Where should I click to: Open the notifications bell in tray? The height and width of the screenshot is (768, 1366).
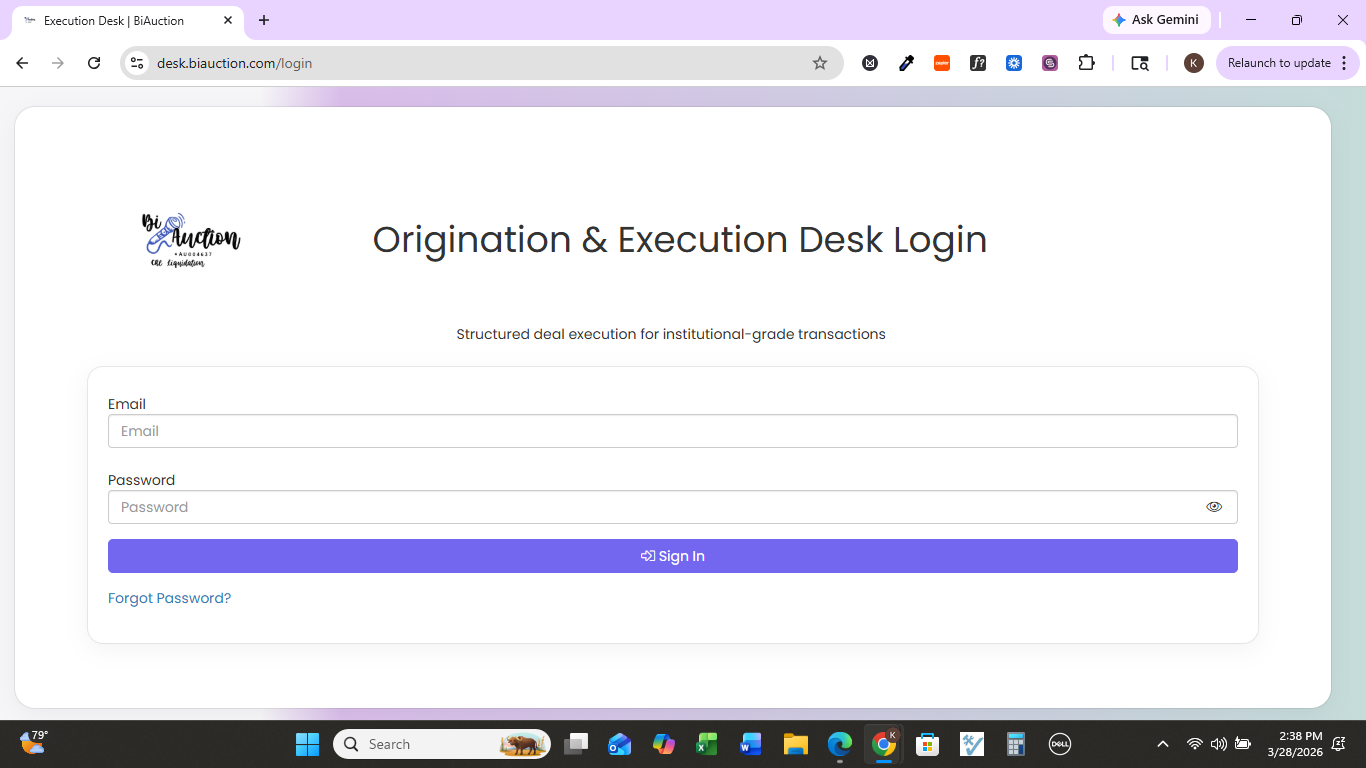(1339, 744)
